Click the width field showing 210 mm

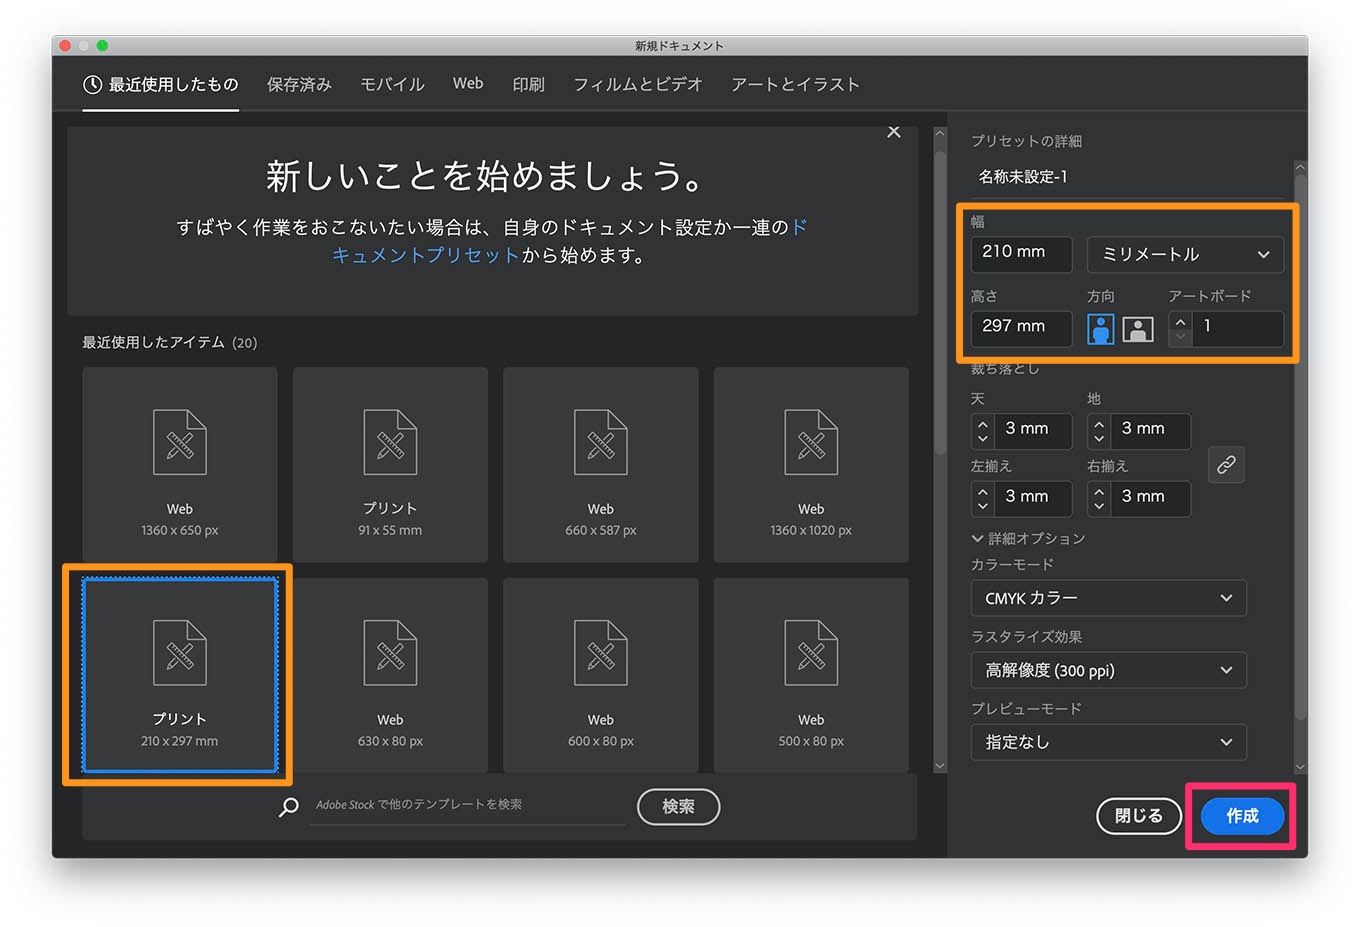point(1021,253)
